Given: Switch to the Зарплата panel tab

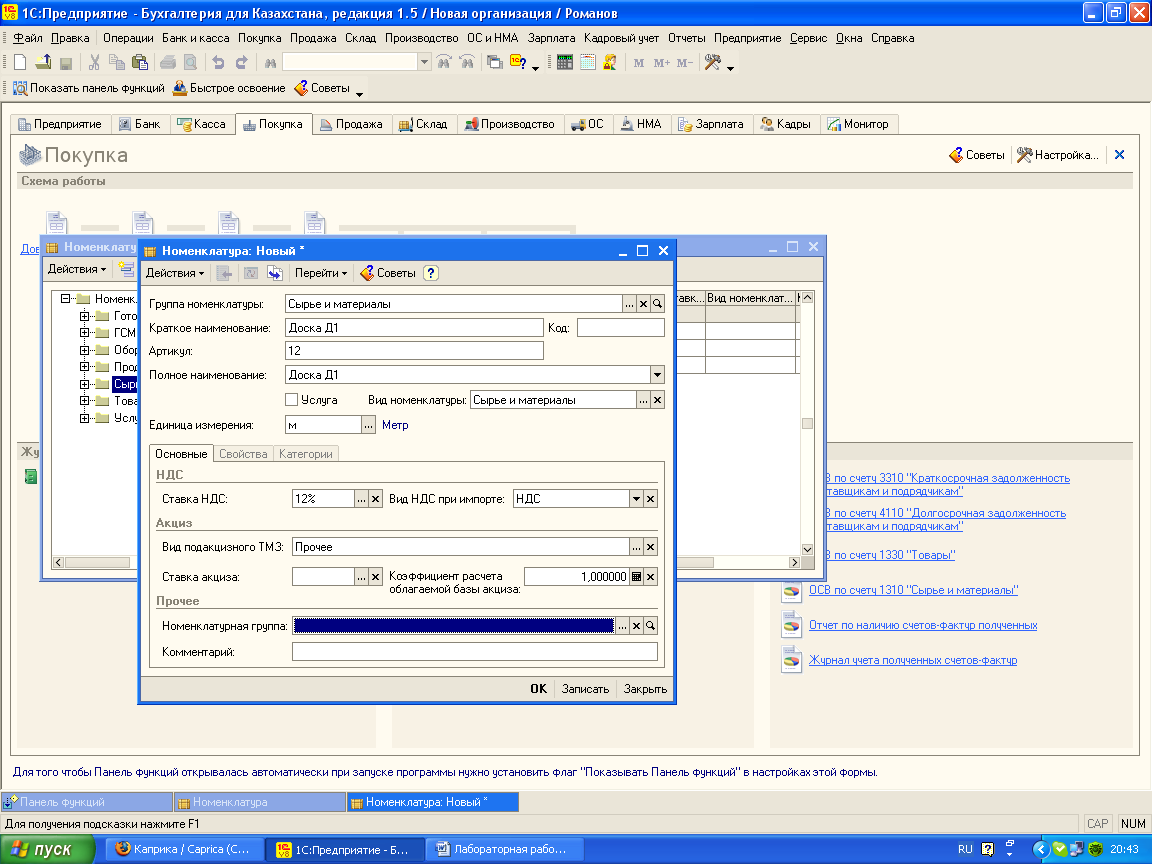Looking at the screenshot, I should [x=710, y=124].
